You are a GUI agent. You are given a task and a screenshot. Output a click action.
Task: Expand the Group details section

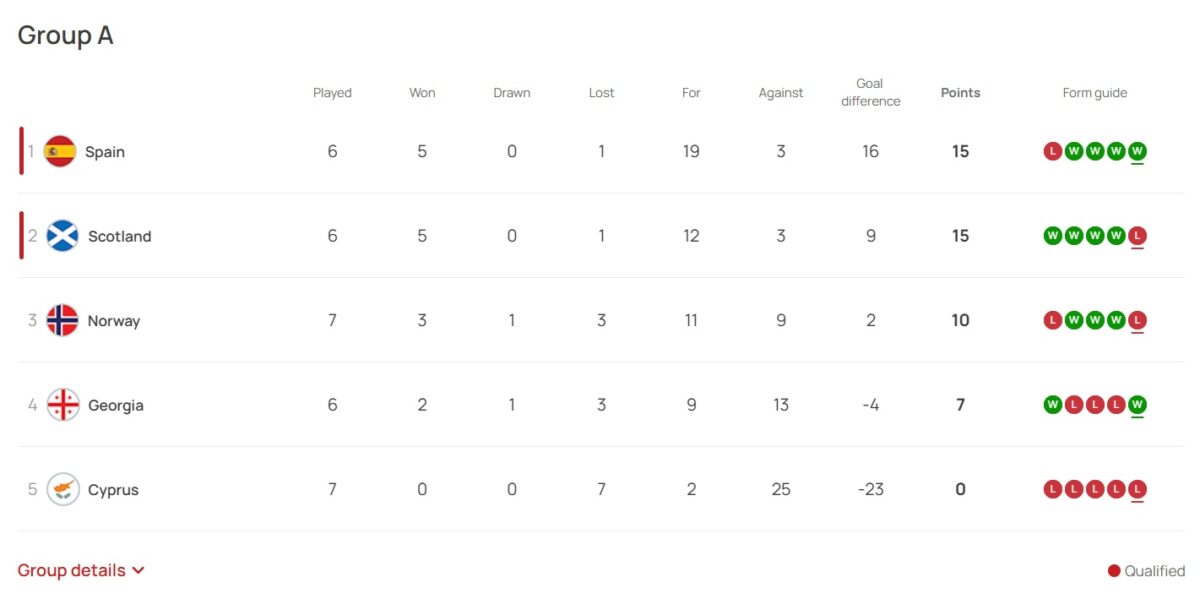pyautogui.click(x=81, y=571)
